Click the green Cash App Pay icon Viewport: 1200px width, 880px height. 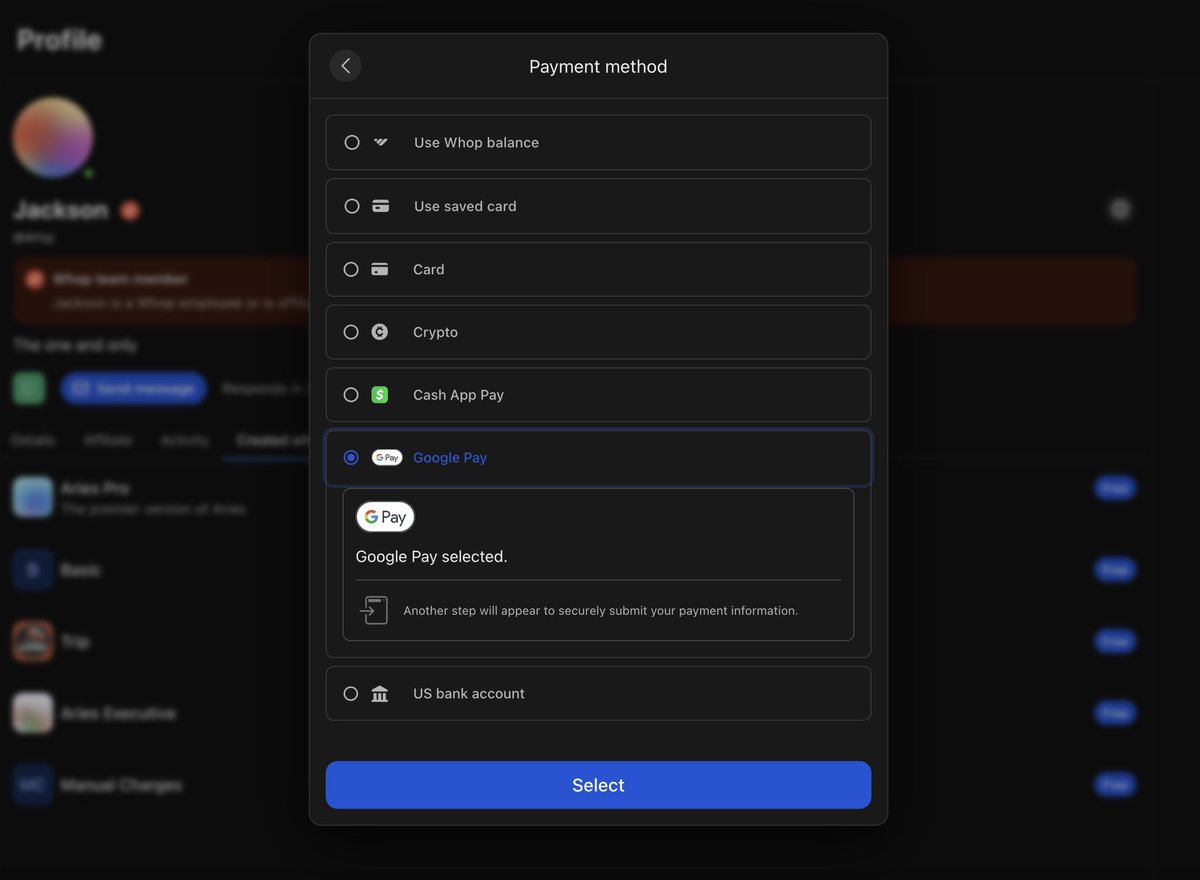(381, 394)
